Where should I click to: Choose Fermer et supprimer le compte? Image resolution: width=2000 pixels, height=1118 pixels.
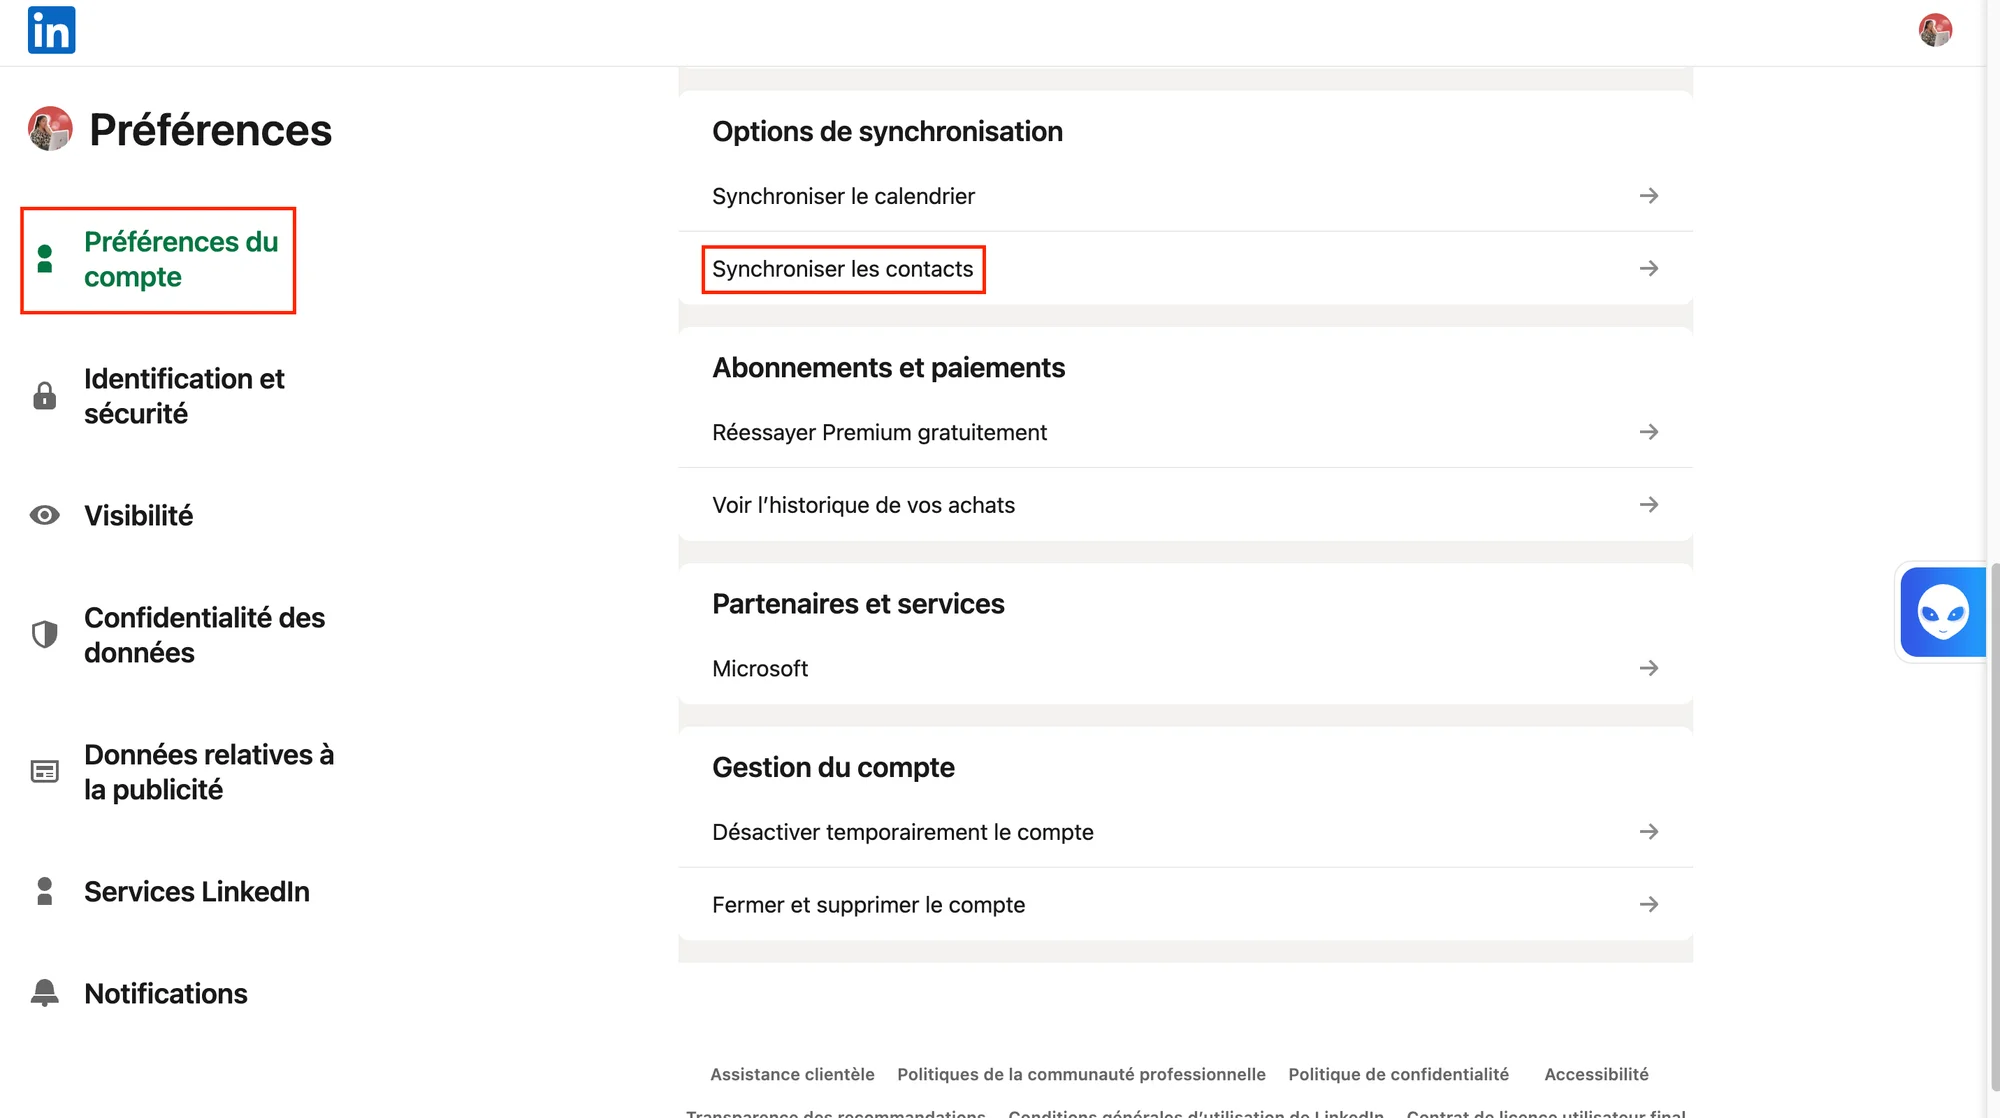[1185, 905]
